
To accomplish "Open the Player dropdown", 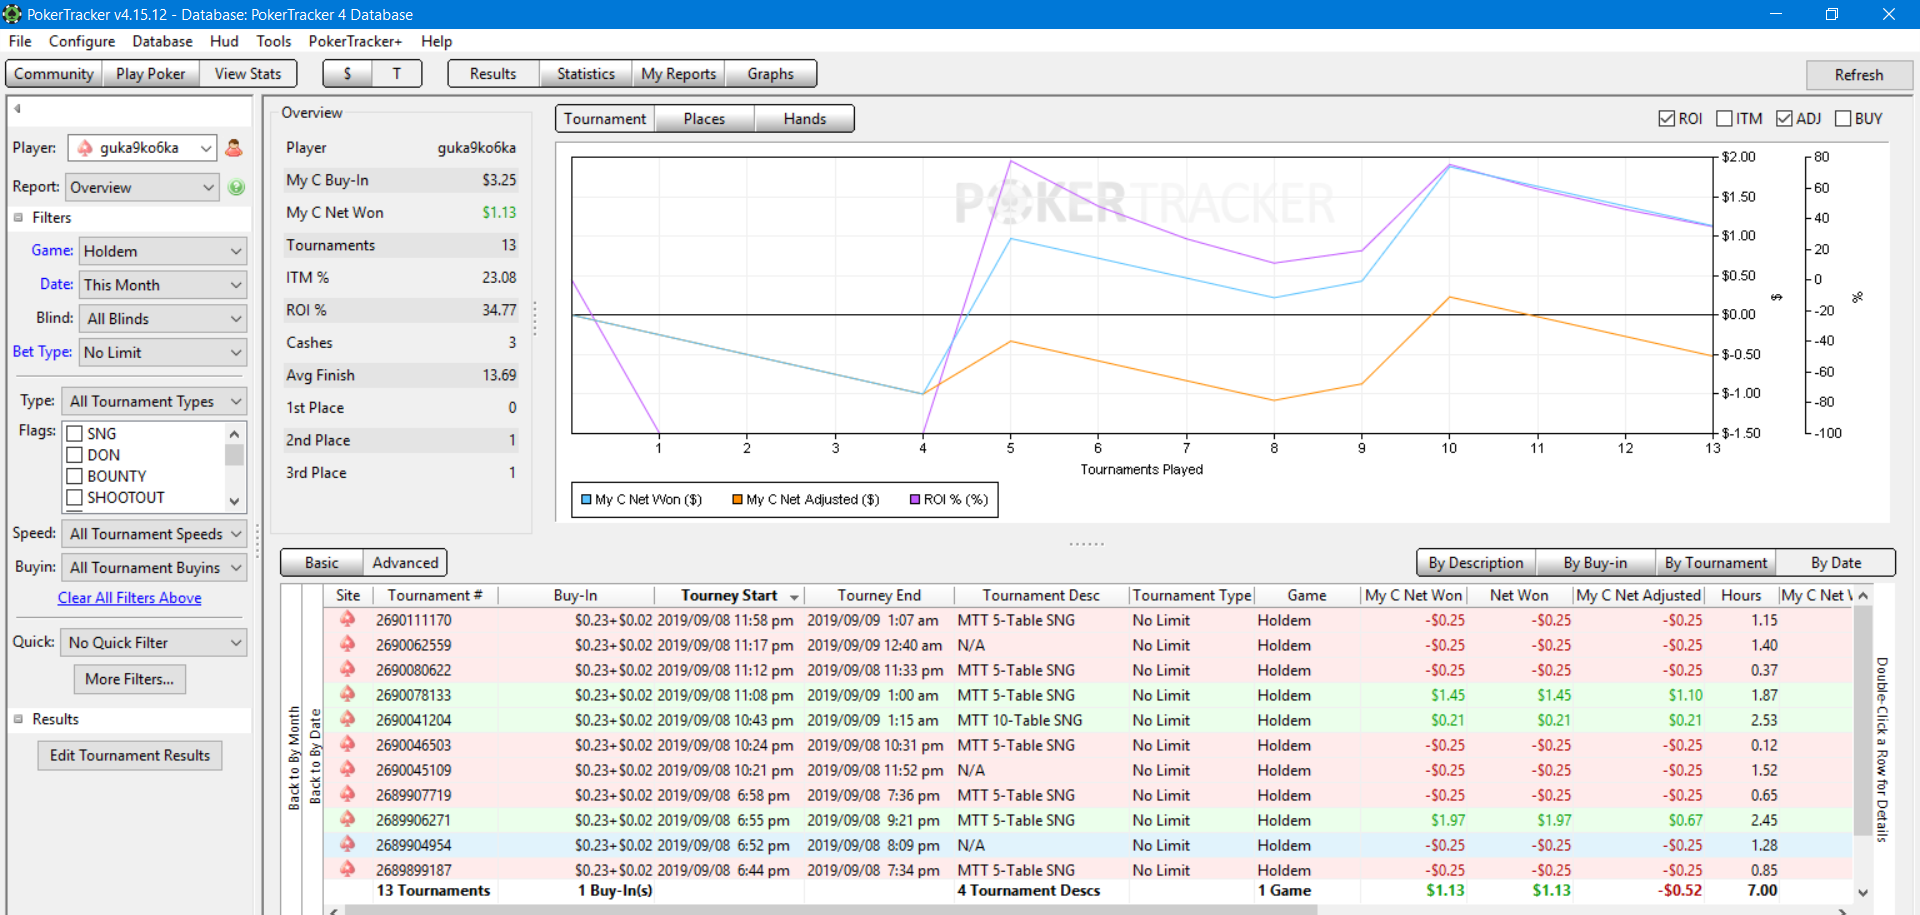I will 142,148.
